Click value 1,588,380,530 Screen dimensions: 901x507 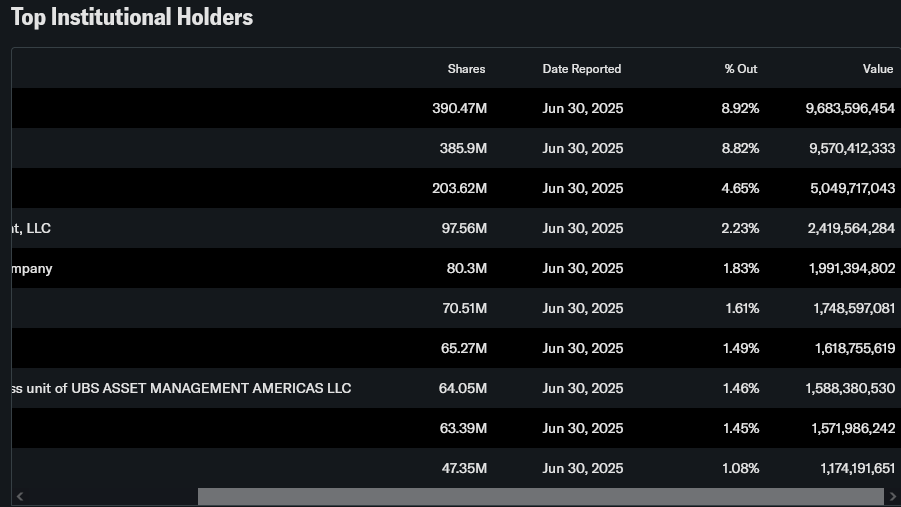(x=850, y=389)
